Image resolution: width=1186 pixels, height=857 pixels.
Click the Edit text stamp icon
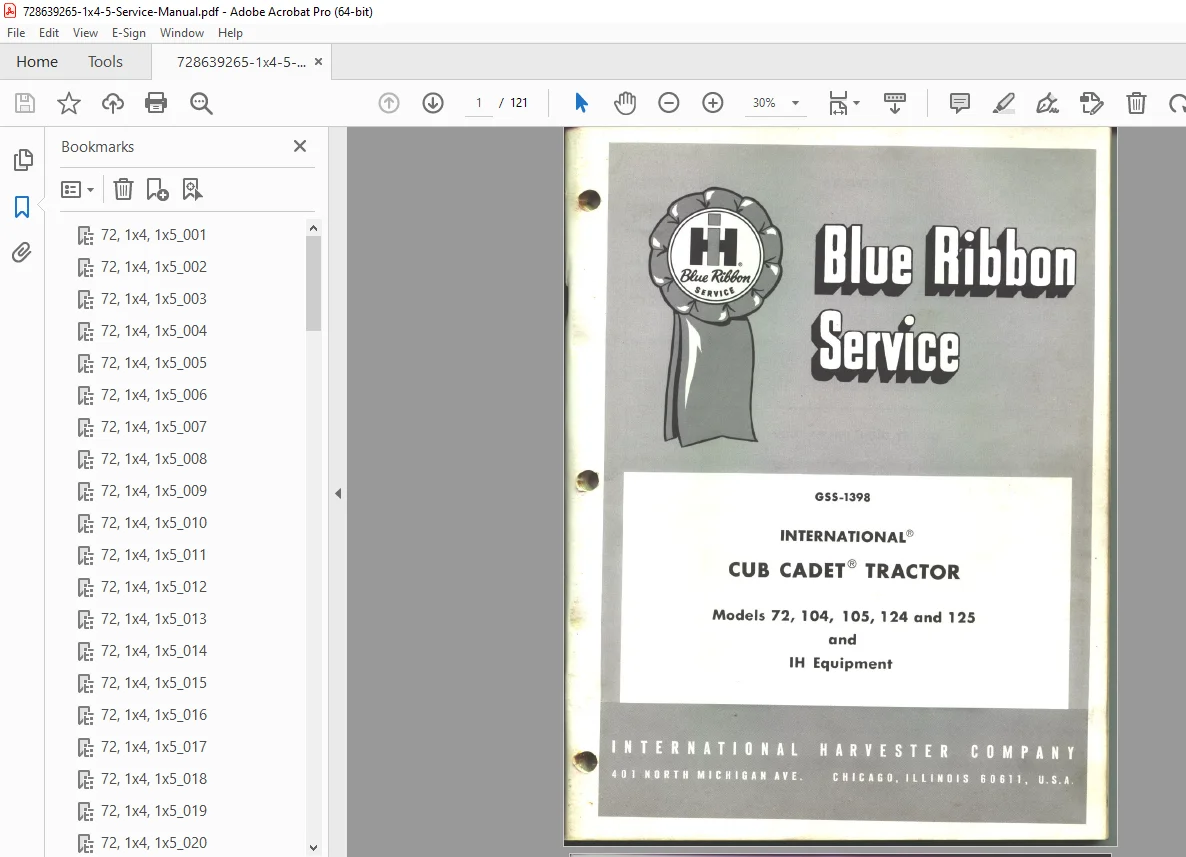(x=1091, y=103)
